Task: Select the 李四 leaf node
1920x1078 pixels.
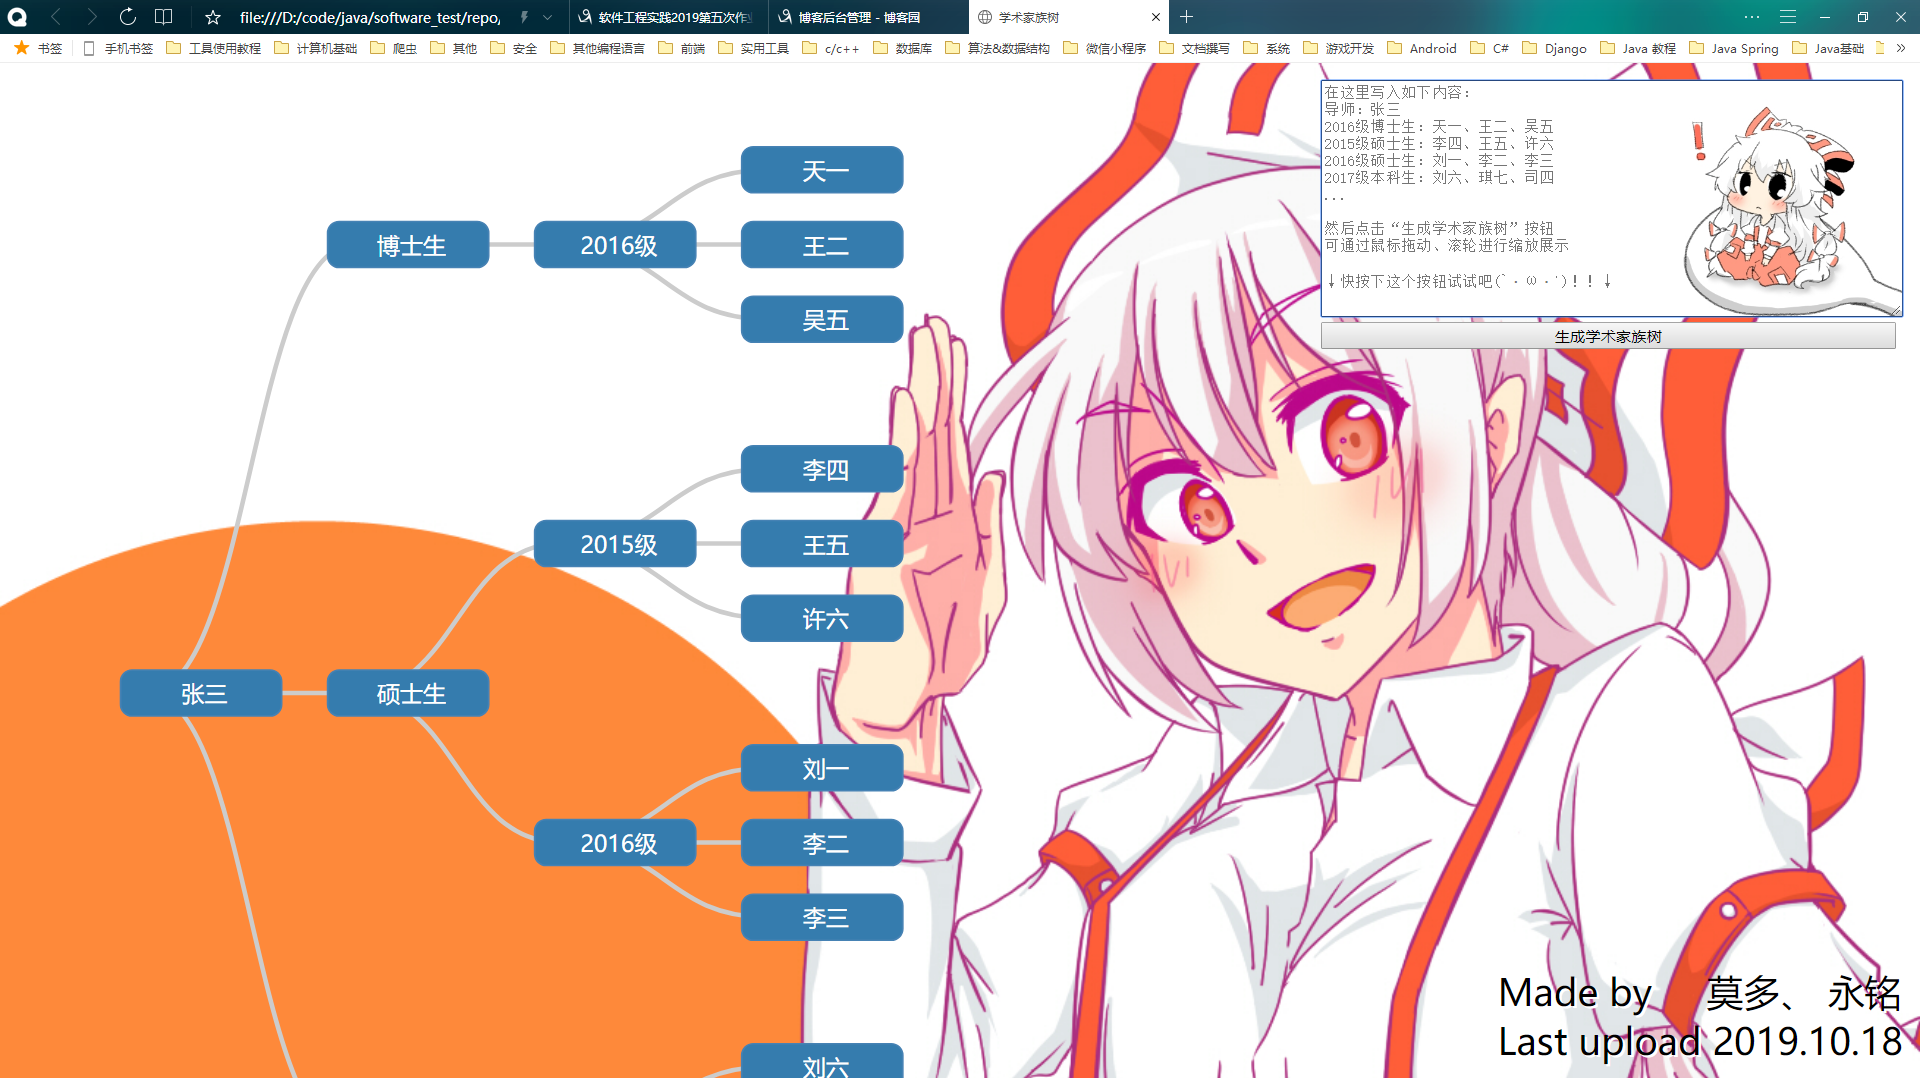Action: click(822, 469)
